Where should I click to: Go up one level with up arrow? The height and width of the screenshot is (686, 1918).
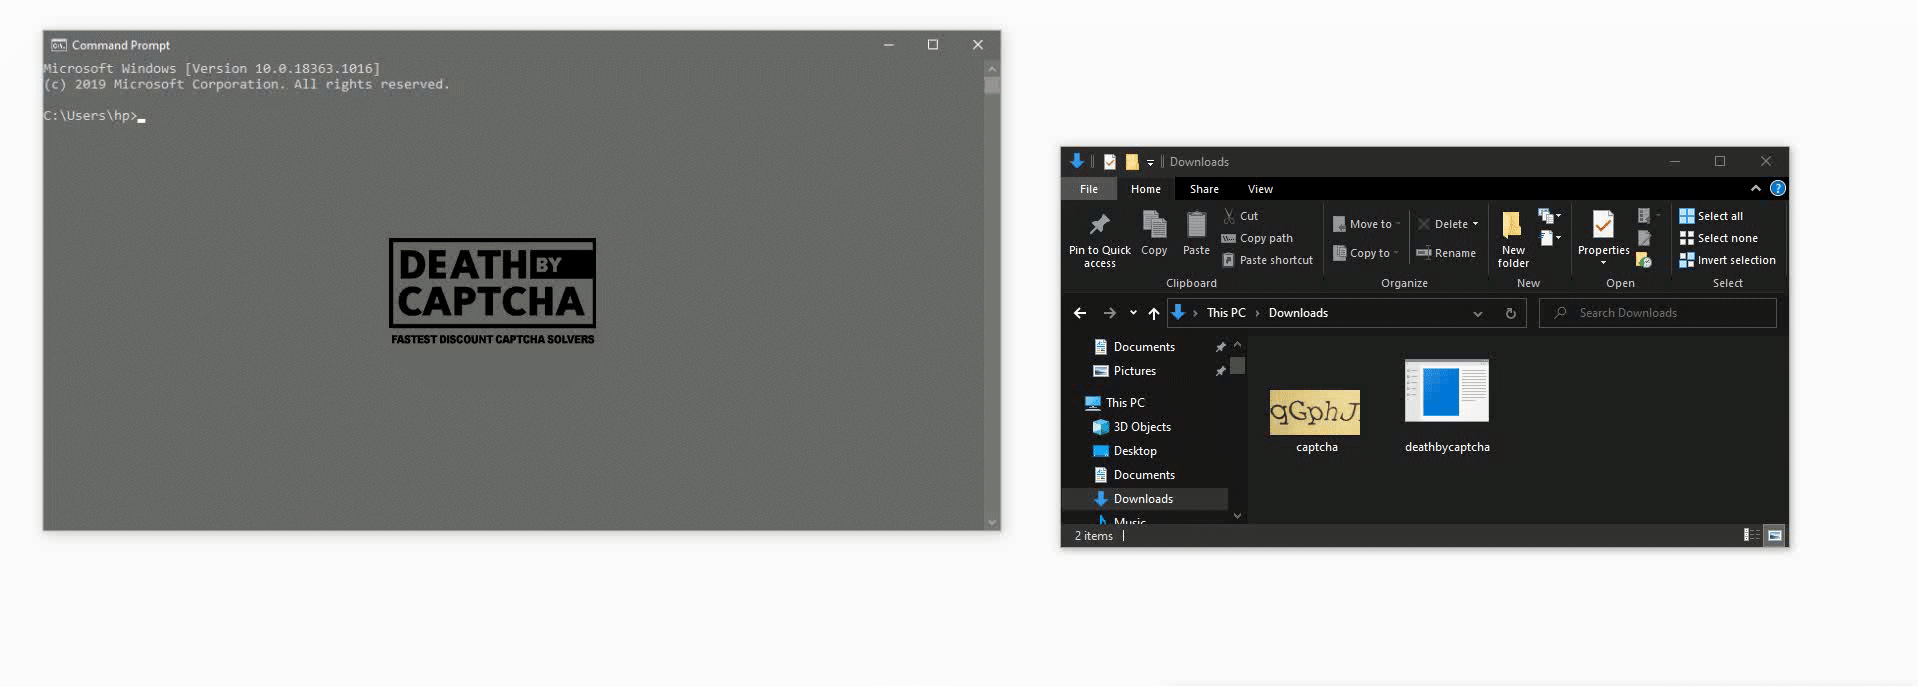coord(1153,313)
